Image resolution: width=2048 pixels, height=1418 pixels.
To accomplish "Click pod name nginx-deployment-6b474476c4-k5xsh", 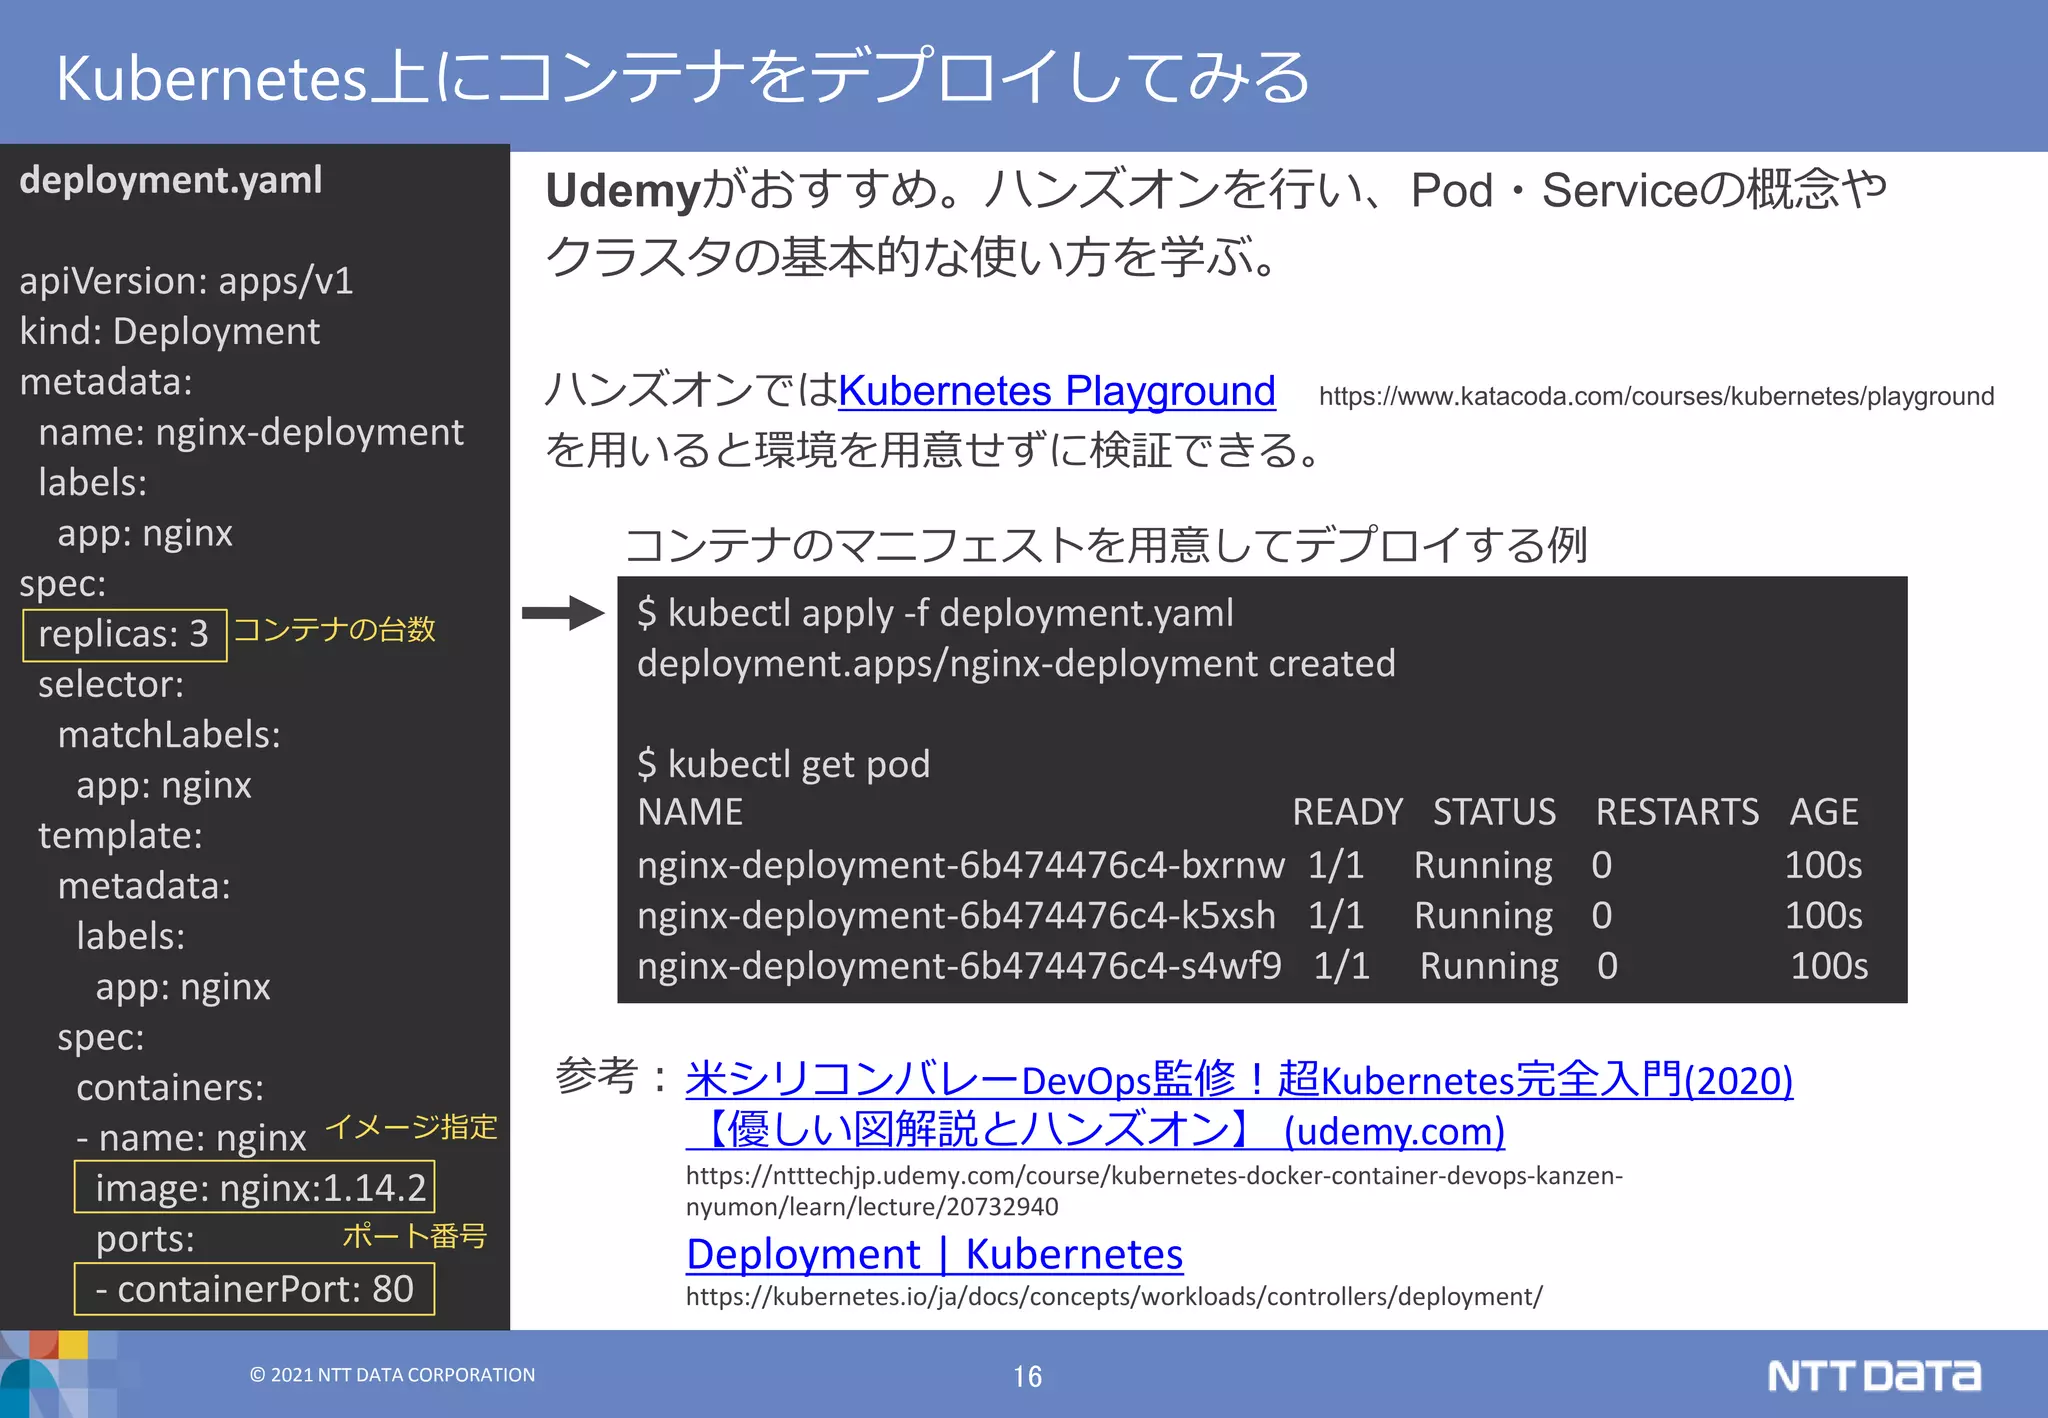I will coord(956,916).
